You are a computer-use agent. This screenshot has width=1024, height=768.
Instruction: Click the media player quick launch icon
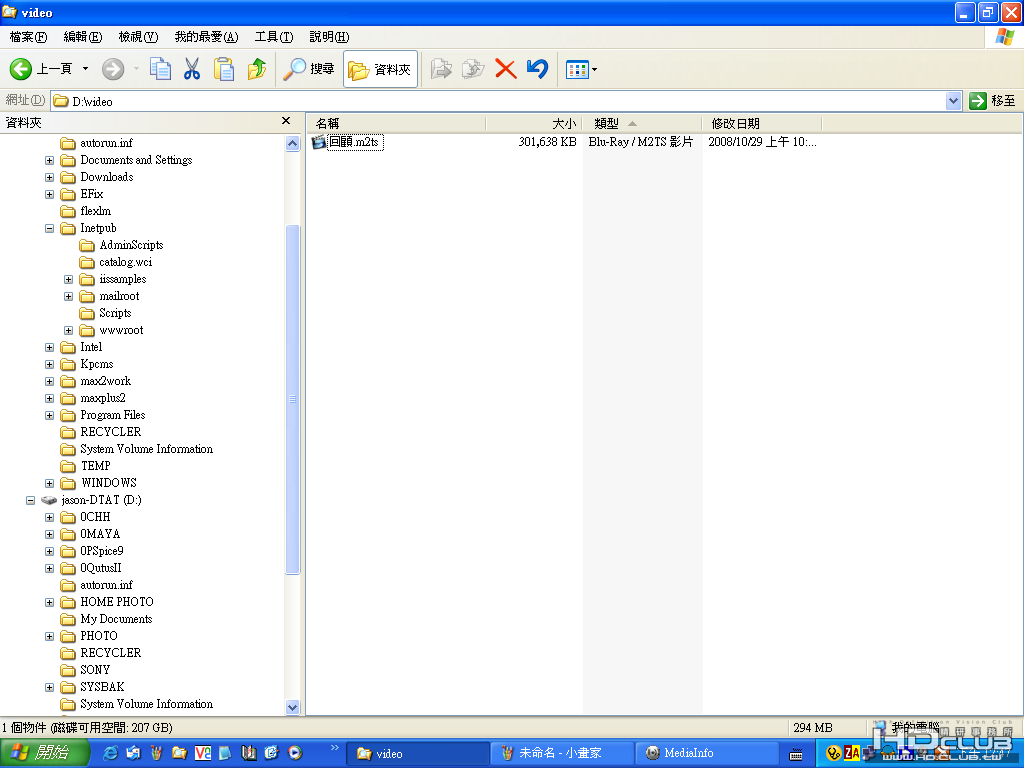coord(295,752)
